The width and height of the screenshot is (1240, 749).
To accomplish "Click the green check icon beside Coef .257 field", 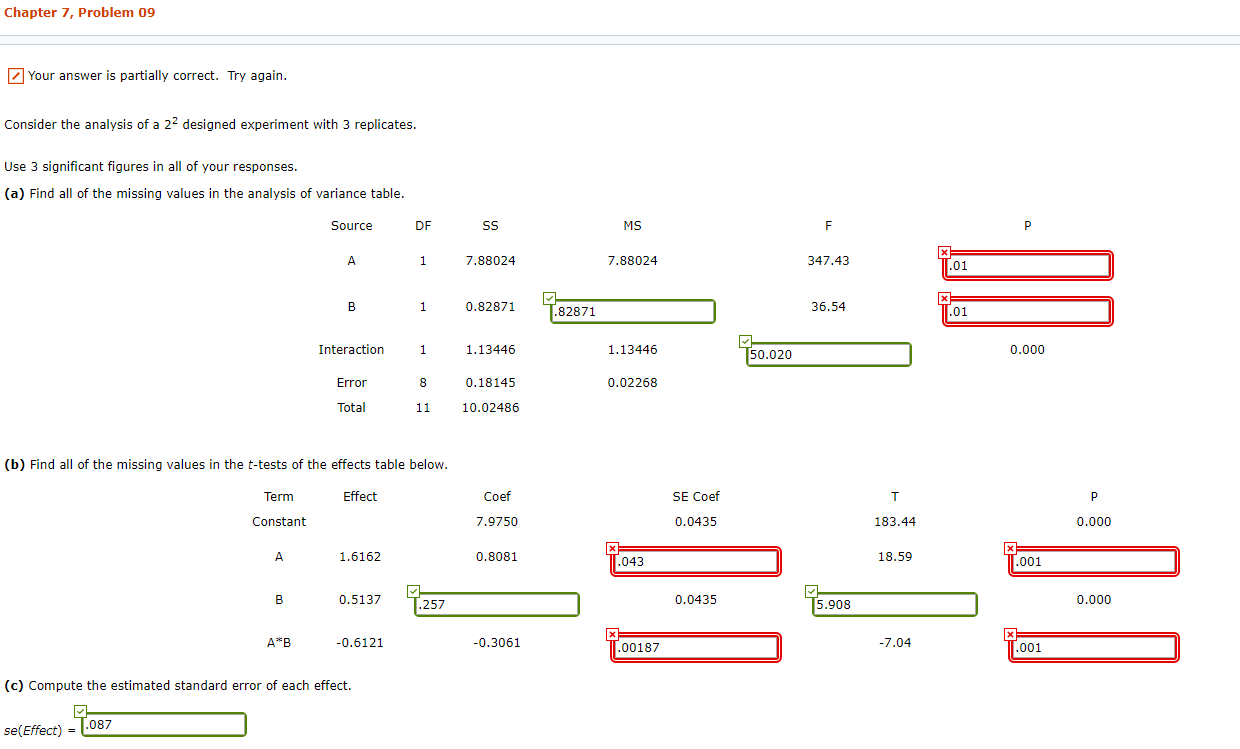I will pyautogui.click(x=414, y=591).
